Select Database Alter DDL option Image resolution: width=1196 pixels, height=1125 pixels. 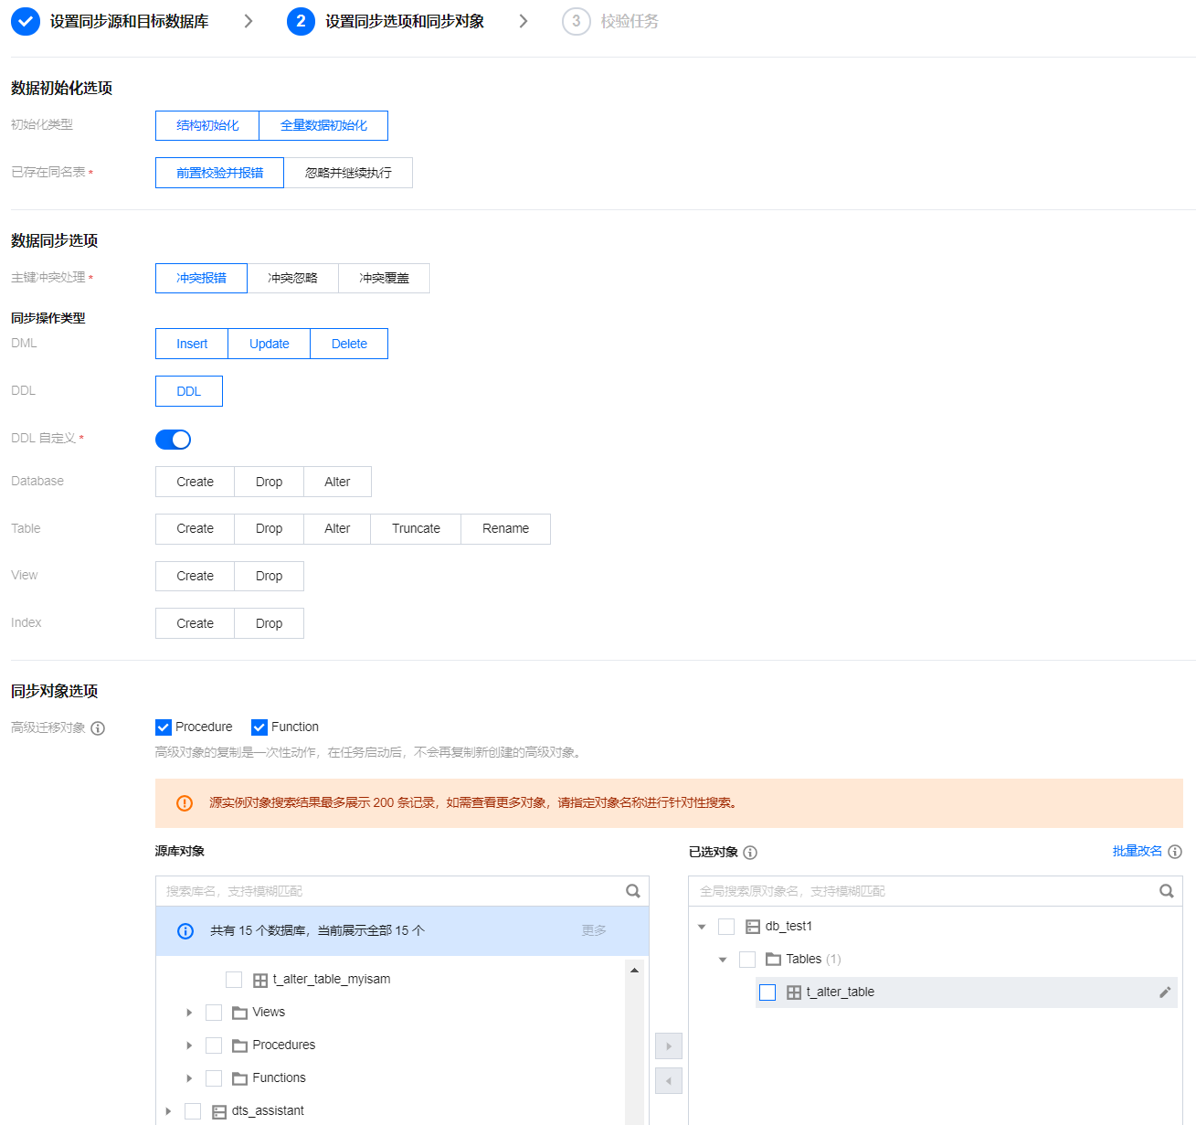tap(337, 482)
